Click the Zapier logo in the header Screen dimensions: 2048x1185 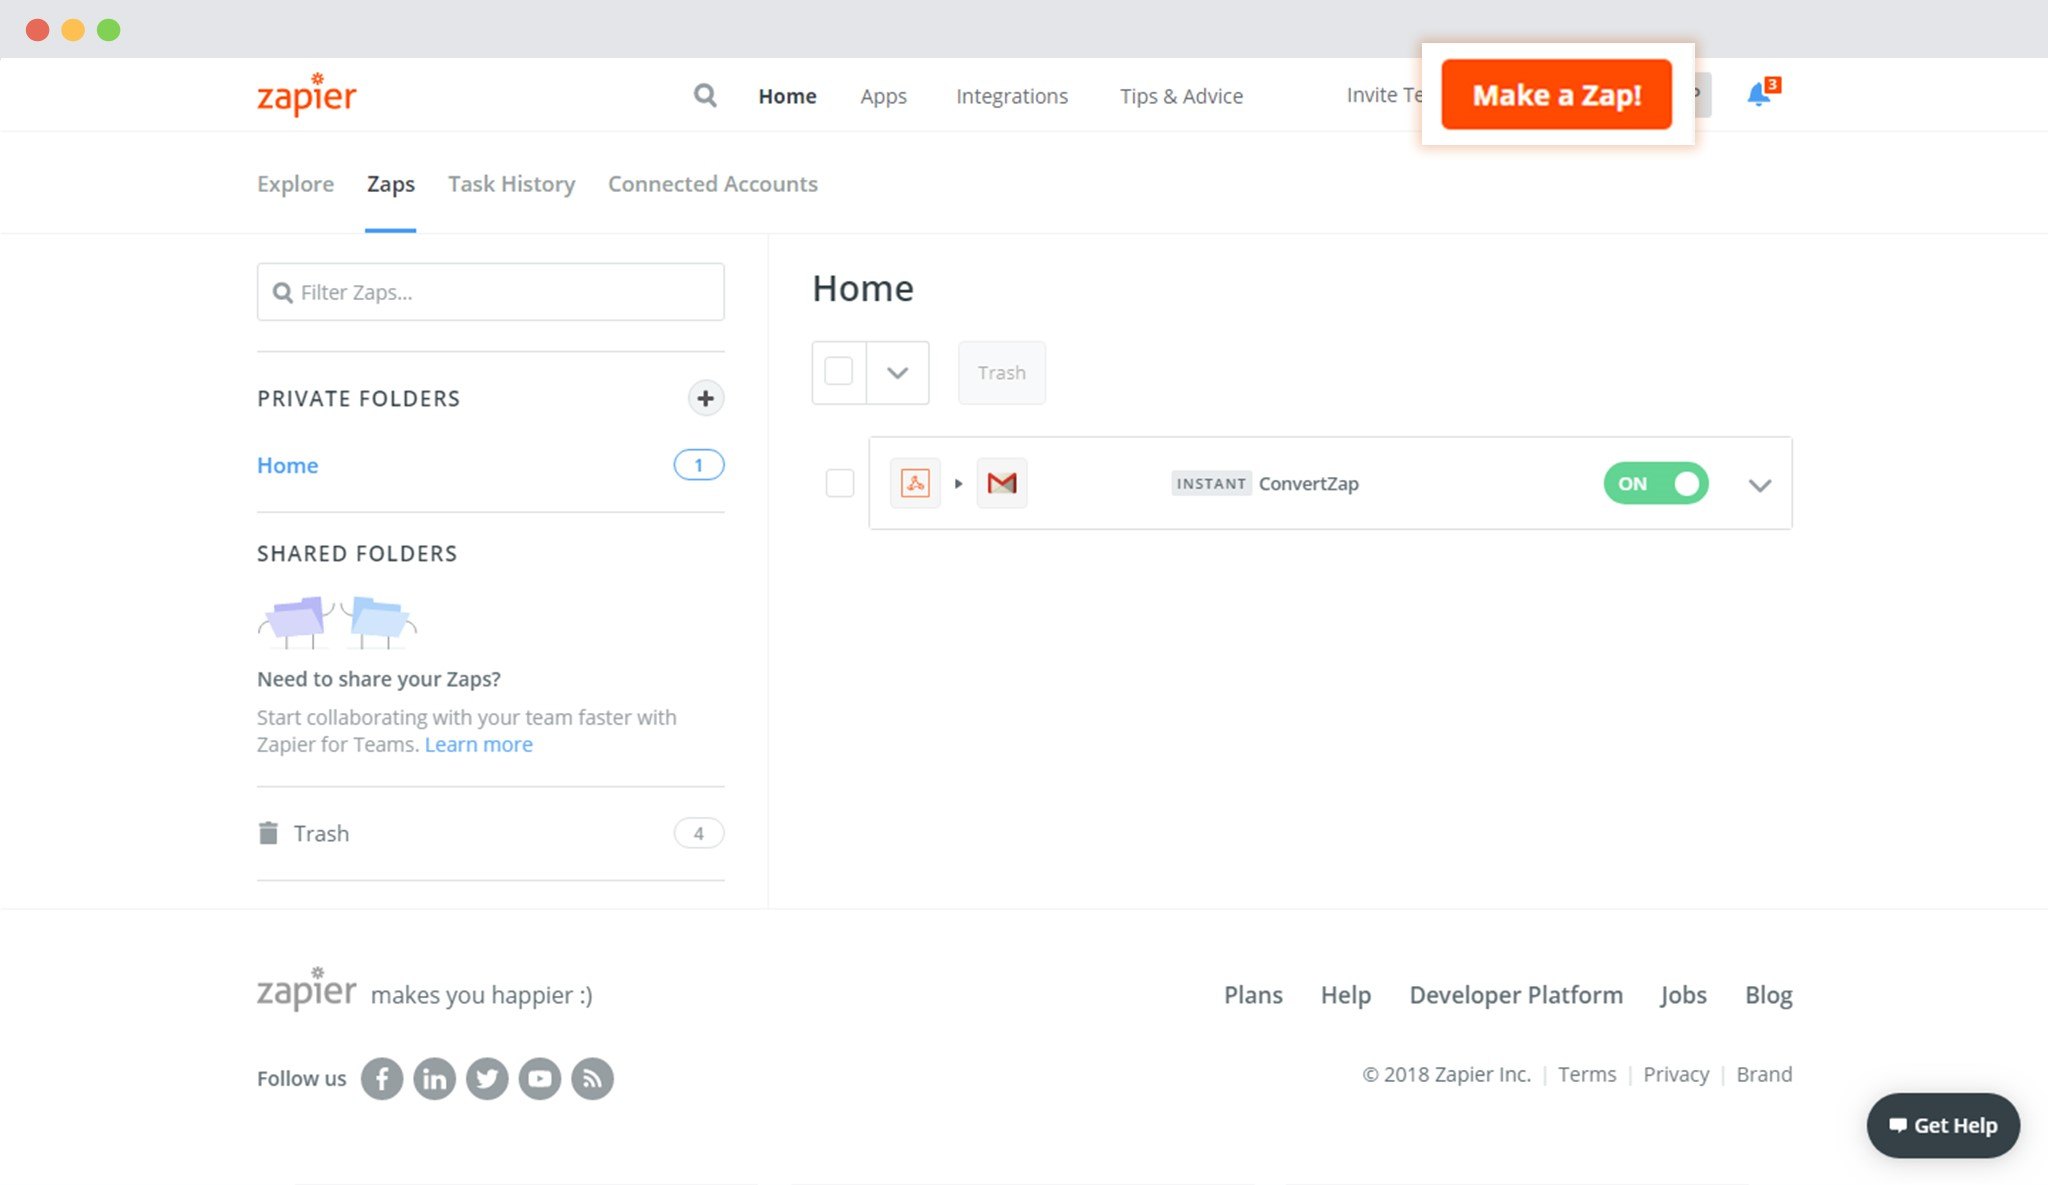click(x=306, y=95)
